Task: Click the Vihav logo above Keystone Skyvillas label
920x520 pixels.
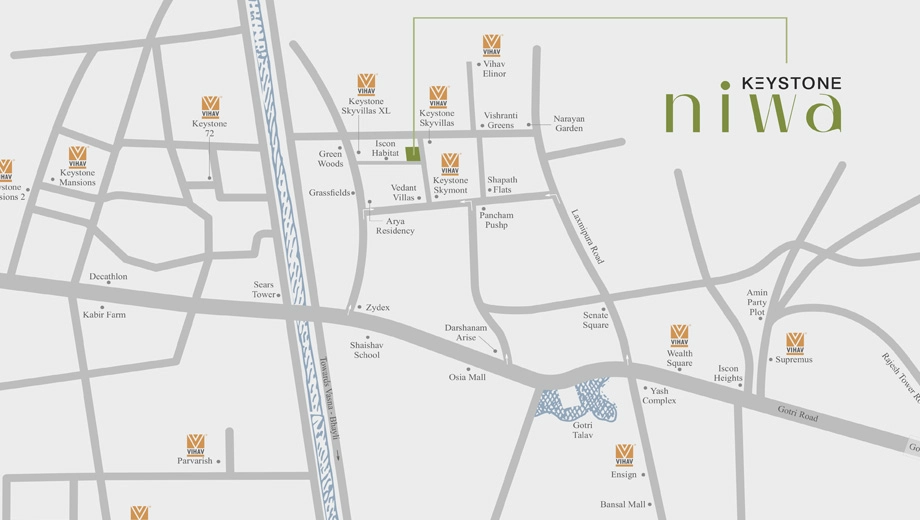Action: [x=438, y=97]
